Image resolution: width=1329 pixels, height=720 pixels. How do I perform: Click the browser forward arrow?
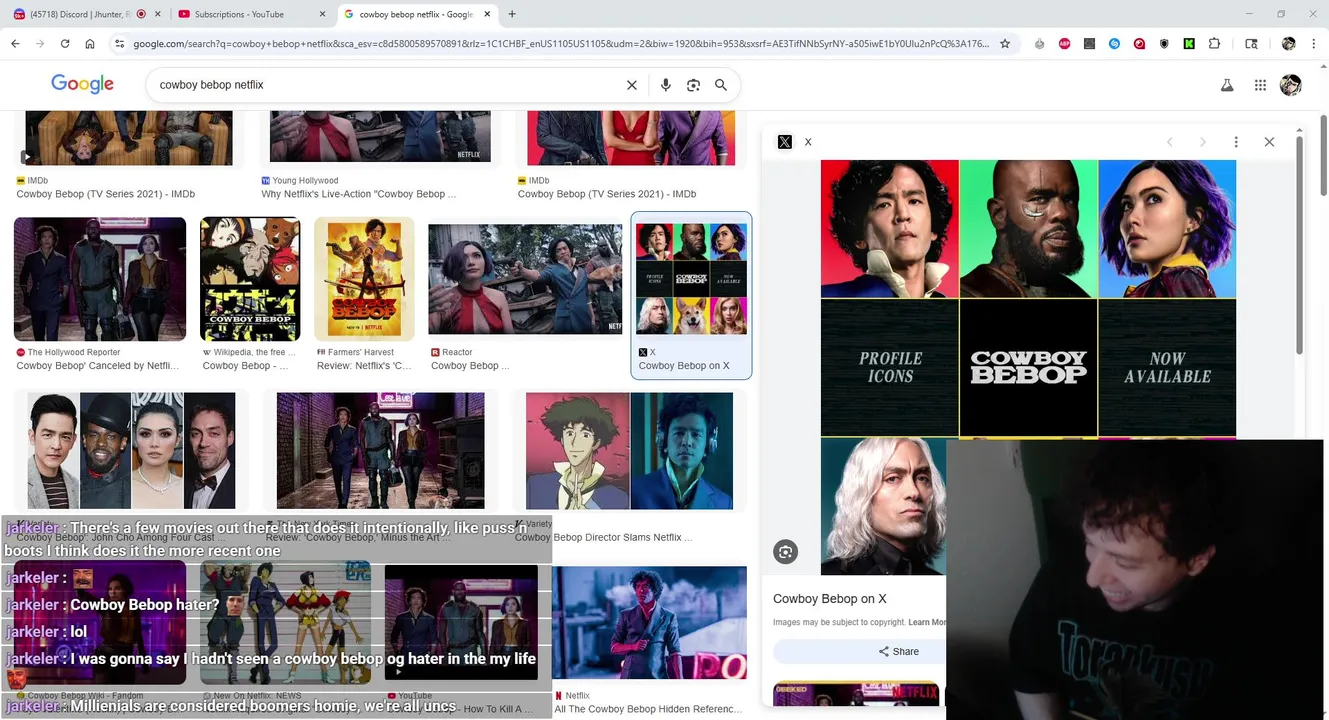[x=40, y=44]
